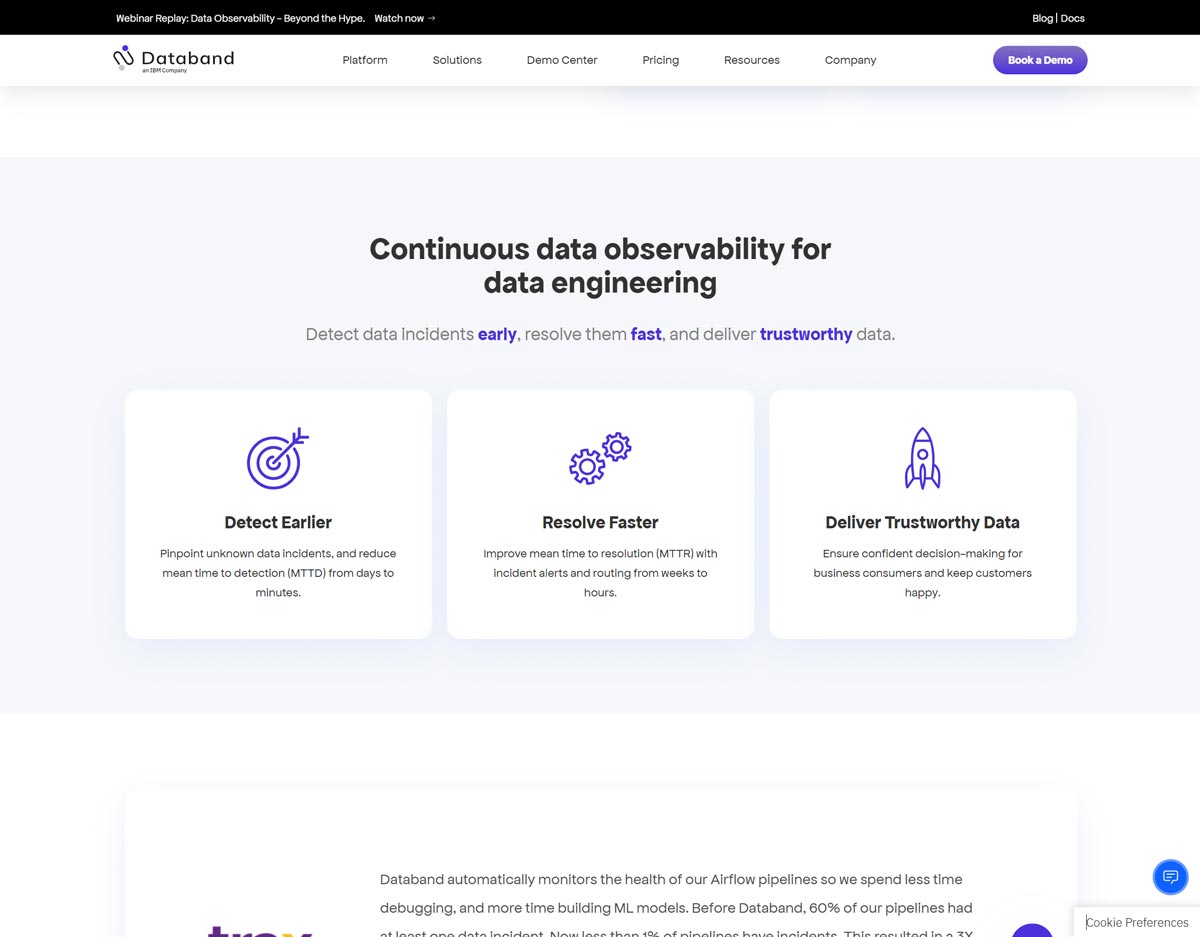Click the Airflow pipelines testimonial text
The image size is (1200, 937).
pos(676,906)
